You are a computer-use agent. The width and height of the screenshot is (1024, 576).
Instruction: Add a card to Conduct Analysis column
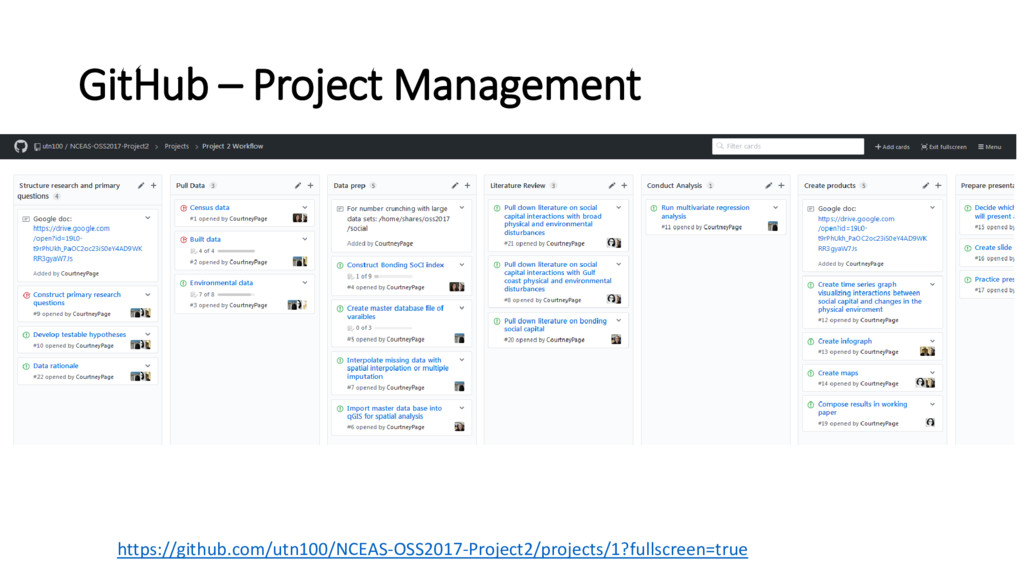tap(781, 185)
